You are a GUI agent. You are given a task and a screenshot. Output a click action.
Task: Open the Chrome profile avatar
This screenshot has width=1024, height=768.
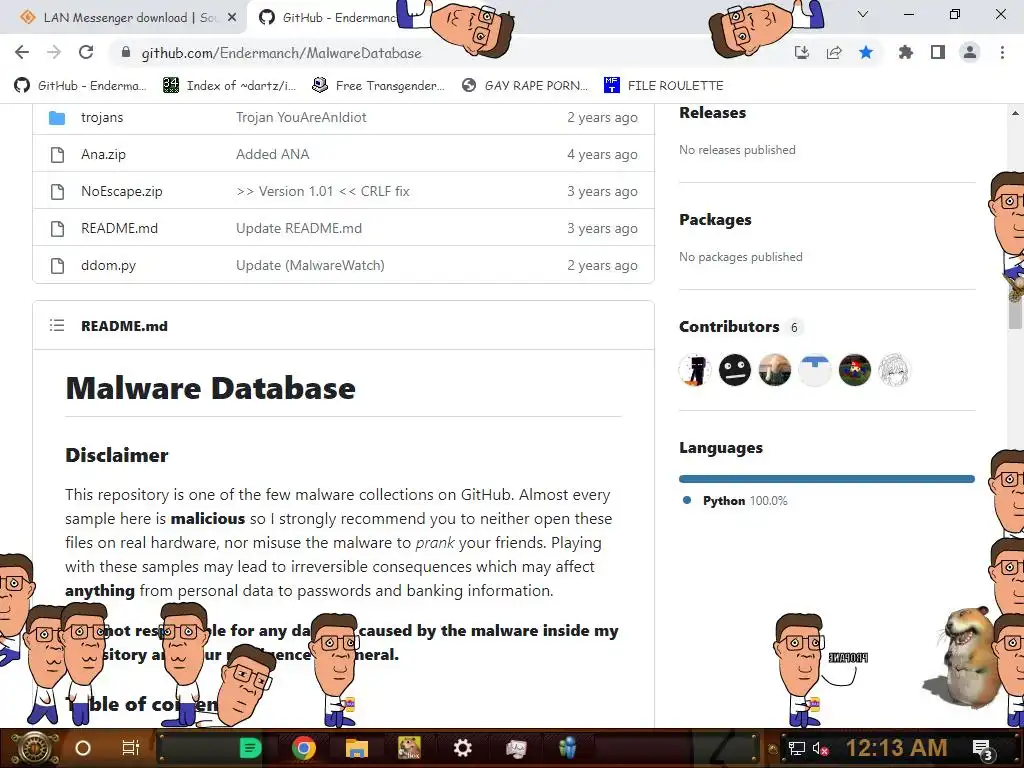(x=970, y=52)
